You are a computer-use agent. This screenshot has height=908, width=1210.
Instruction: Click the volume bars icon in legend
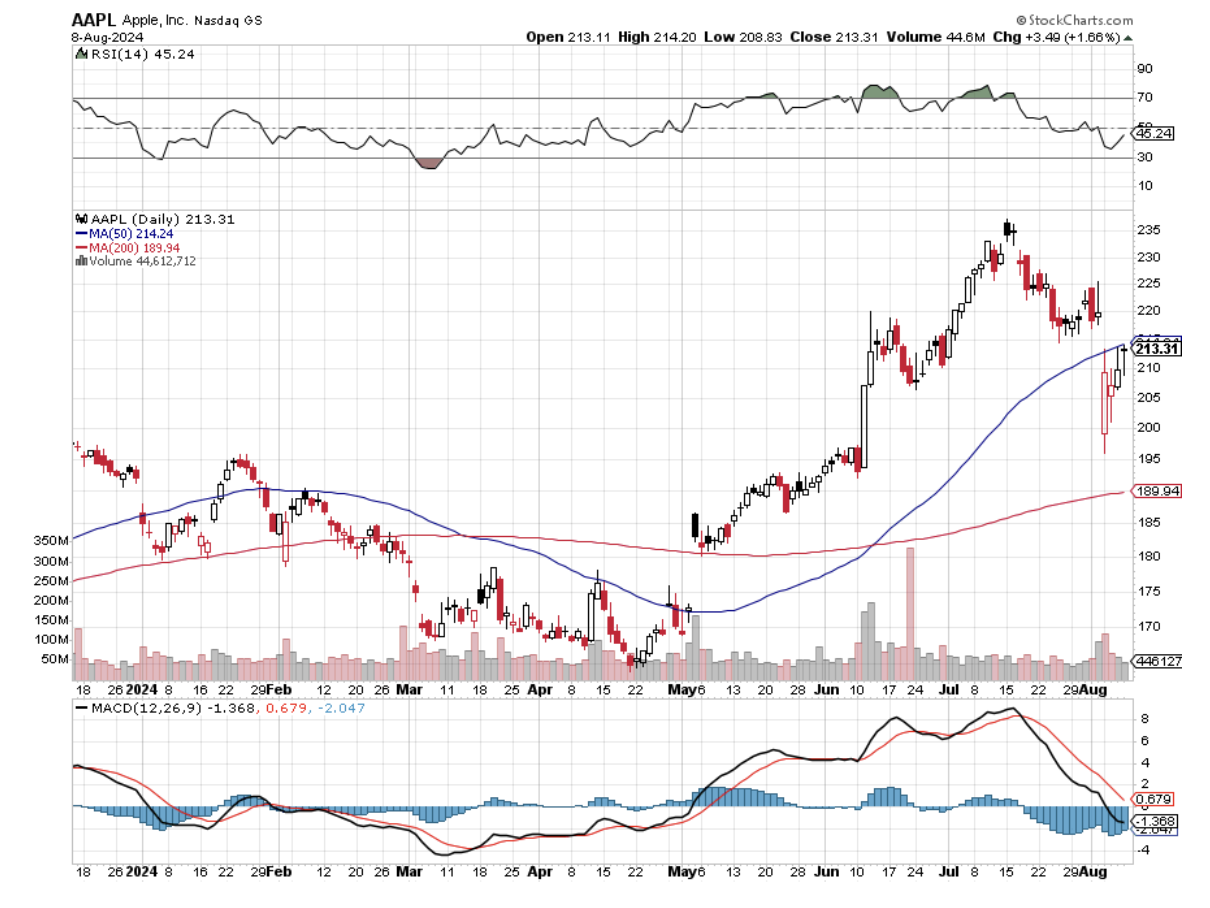[81, 261]
